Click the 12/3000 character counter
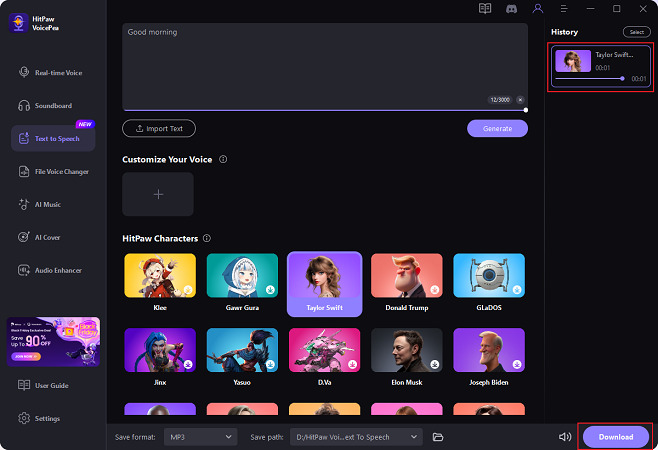The image size is (658, 450). coord(500,99)
